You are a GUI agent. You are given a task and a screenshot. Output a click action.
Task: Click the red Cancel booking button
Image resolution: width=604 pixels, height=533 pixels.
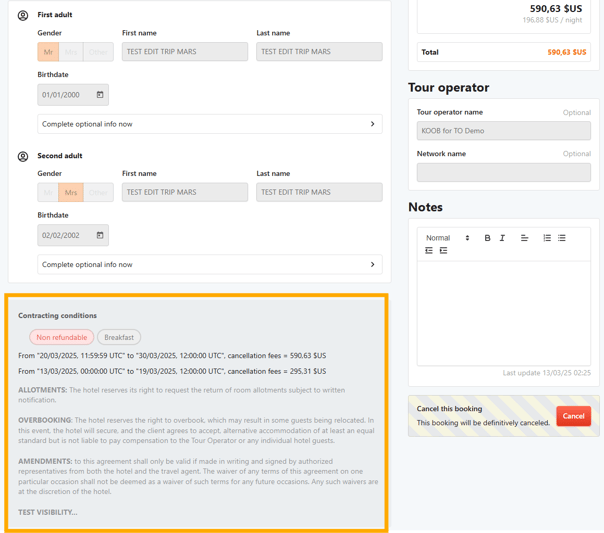pos(573,416)
